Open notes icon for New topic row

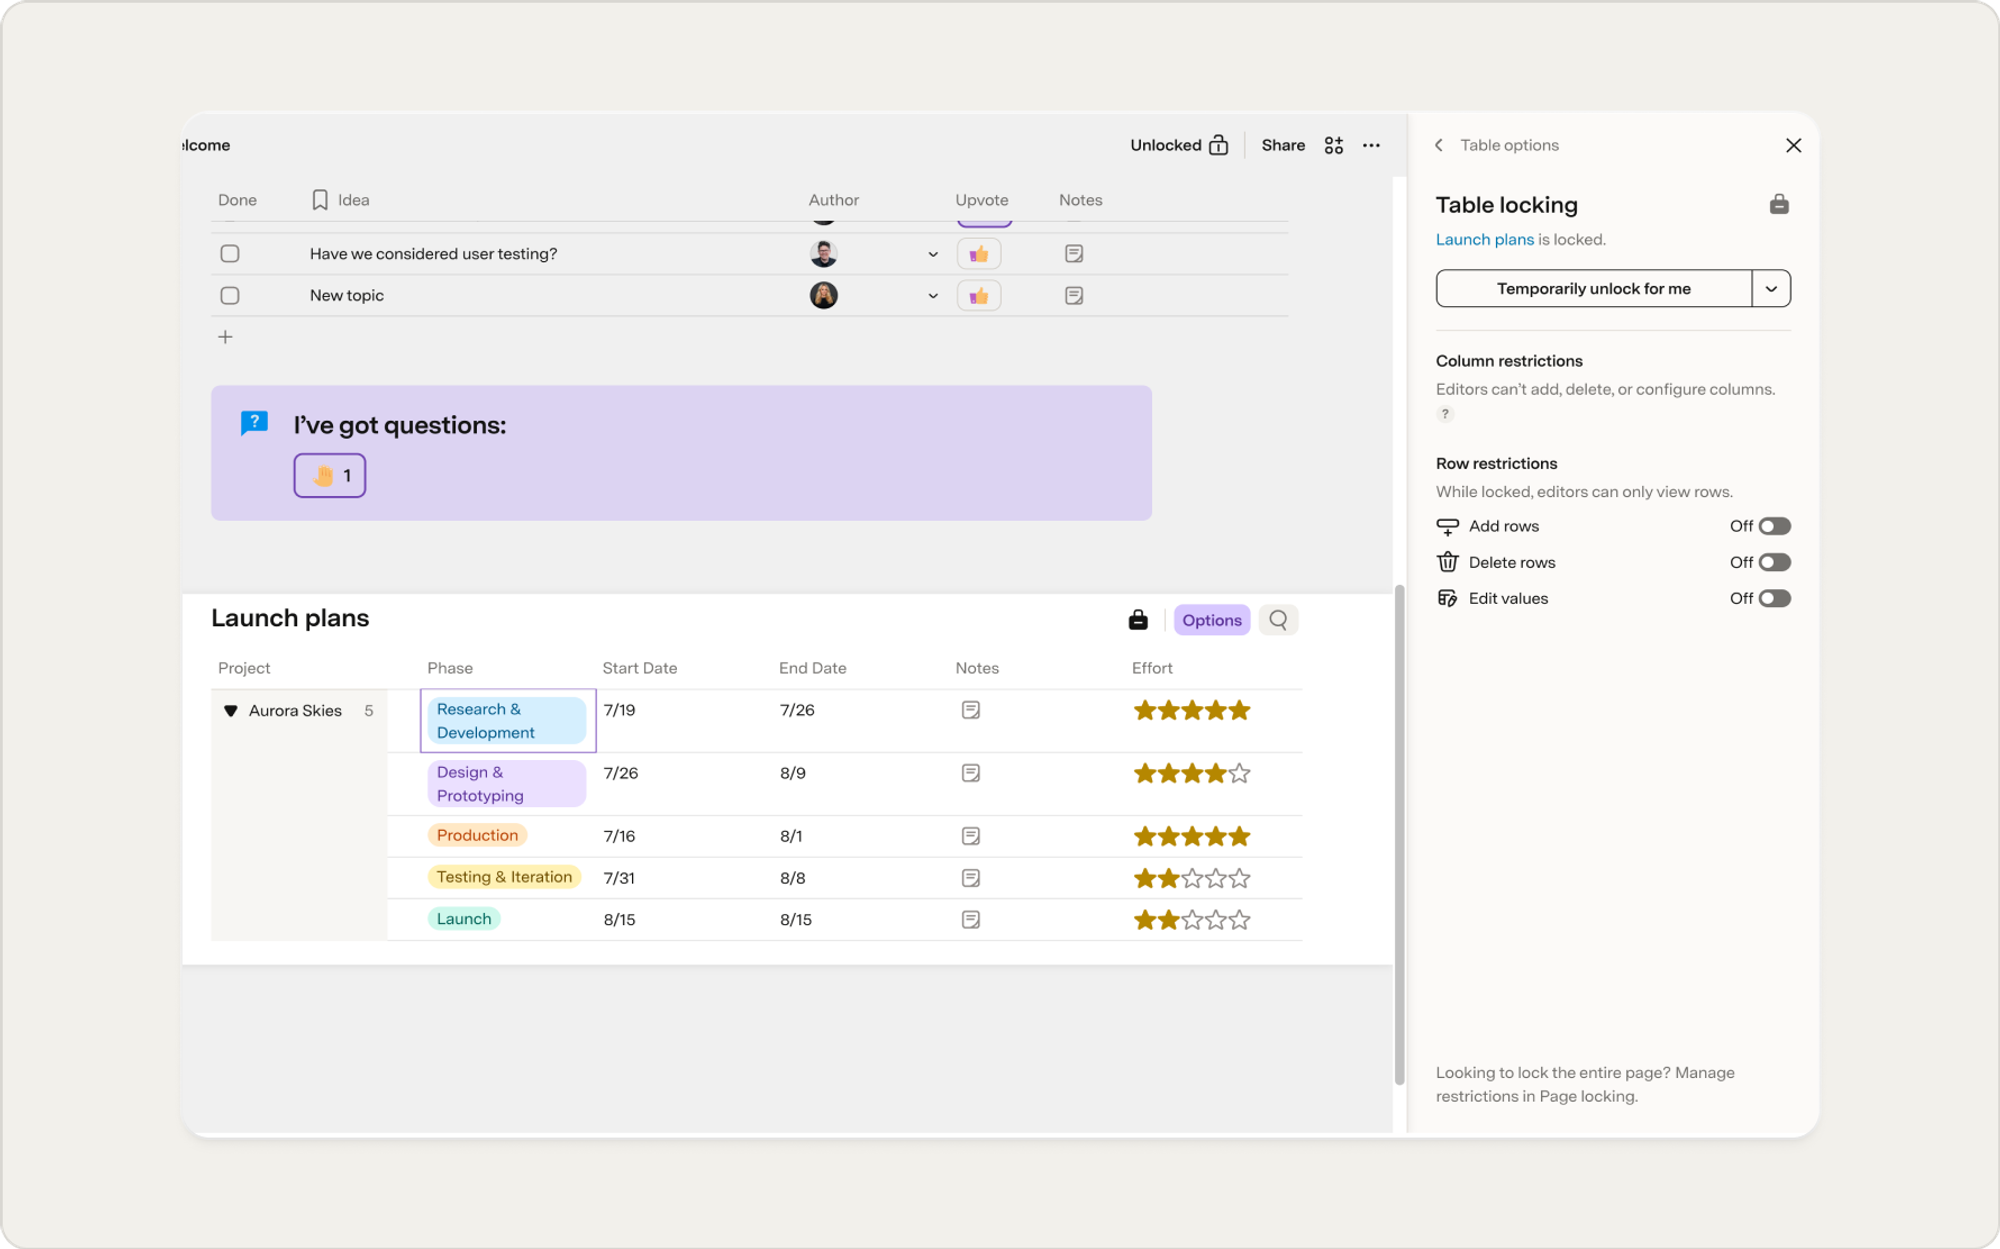tap(1074, 295)
